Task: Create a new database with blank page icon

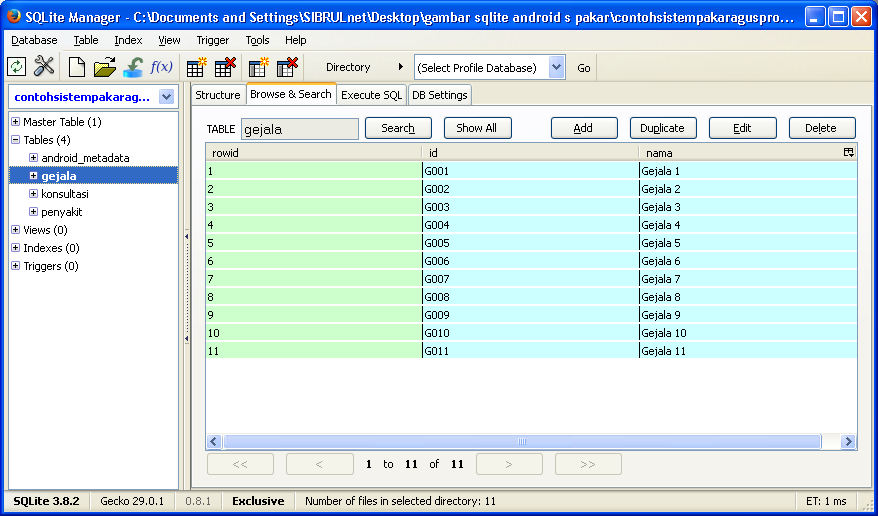Action: [x=77, y=67]
